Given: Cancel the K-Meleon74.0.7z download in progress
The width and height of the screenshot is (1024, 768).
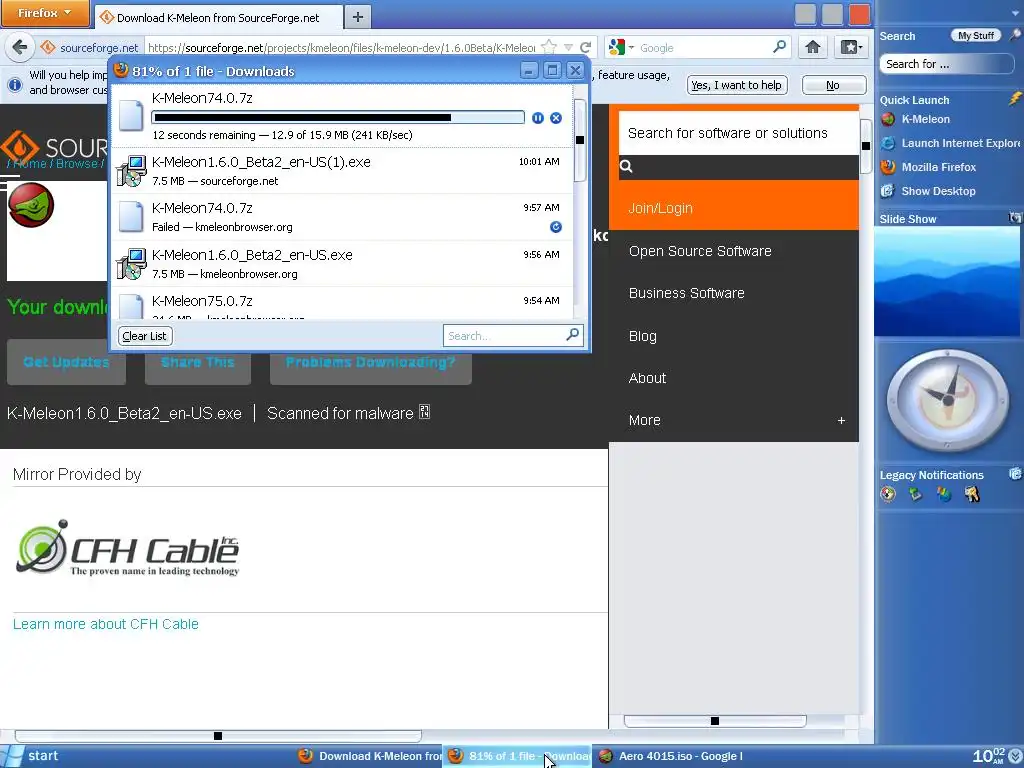Looking at the screenshot, I should [556, 118].
